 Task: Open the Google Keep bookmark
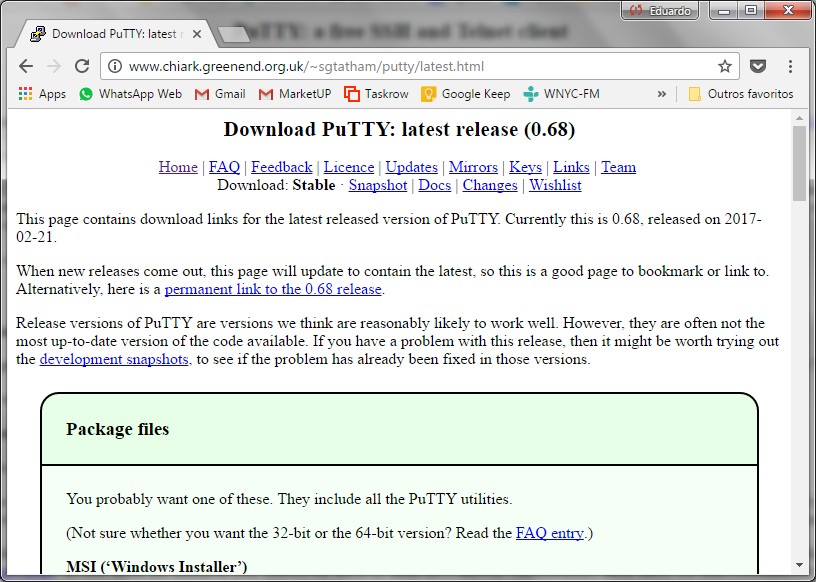coord(466,94)
